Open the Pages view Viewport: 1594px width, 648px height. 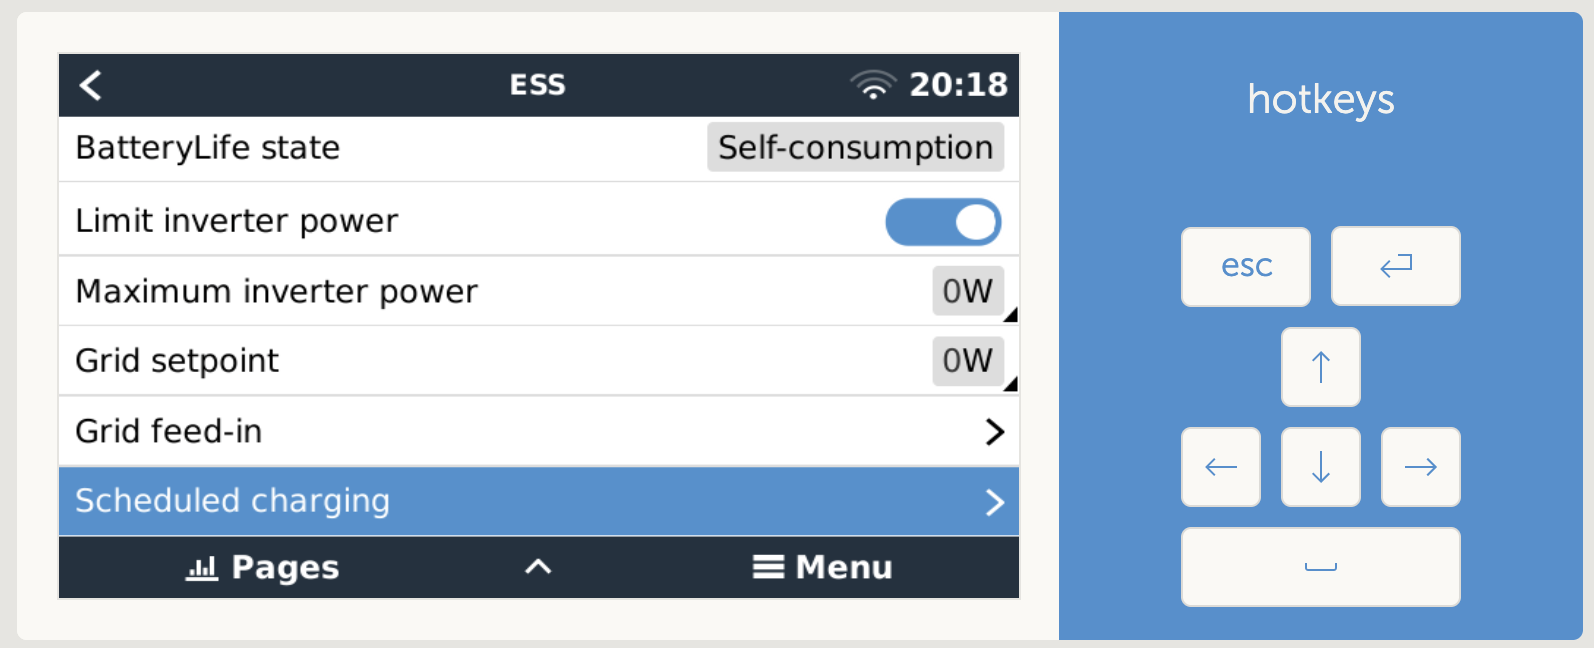click(263, 567)
